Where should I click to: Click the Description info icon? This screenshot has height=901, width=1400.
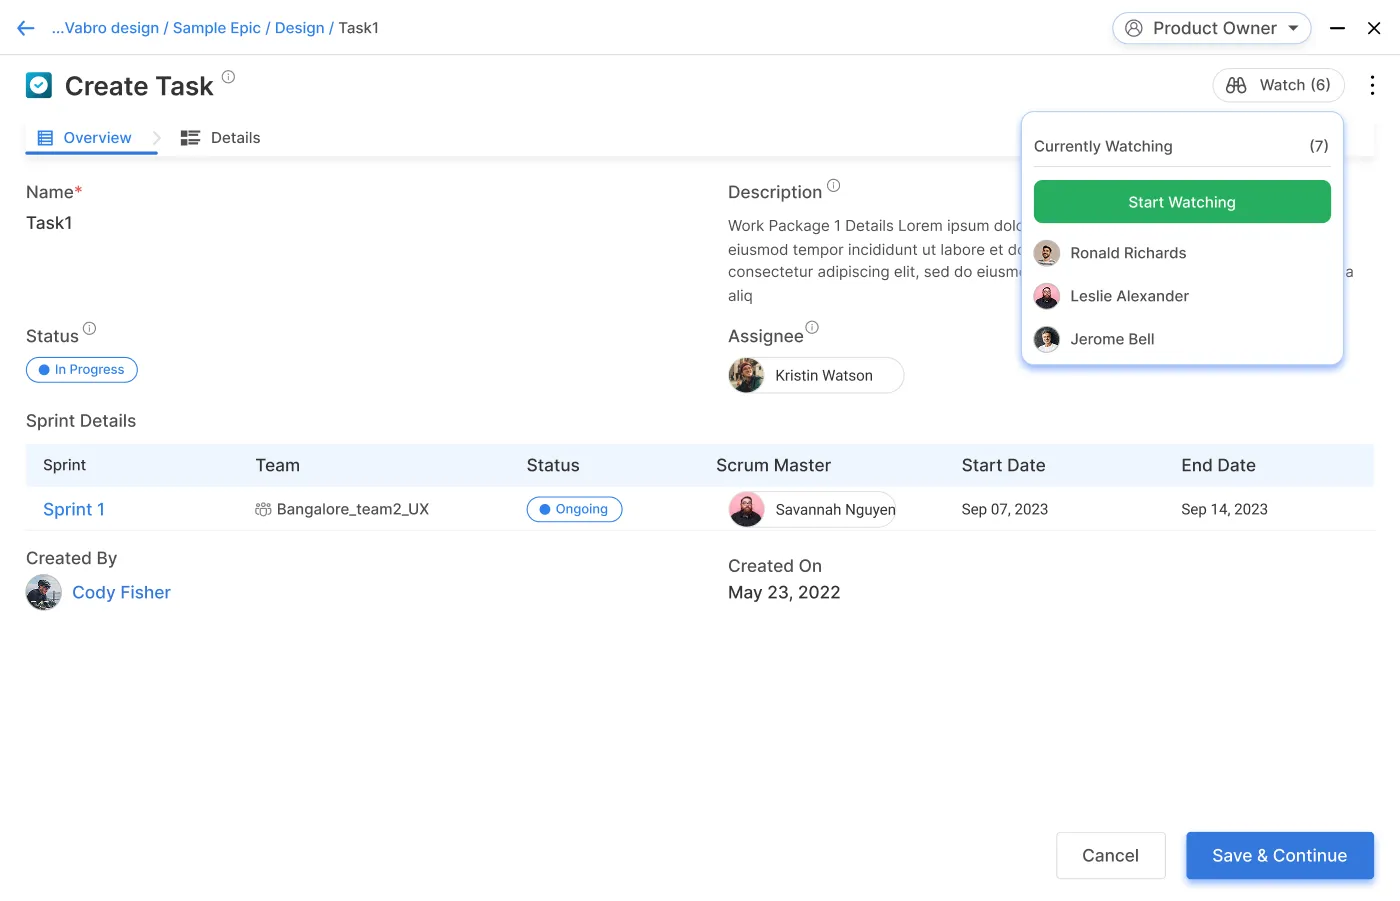coord(833,185)
